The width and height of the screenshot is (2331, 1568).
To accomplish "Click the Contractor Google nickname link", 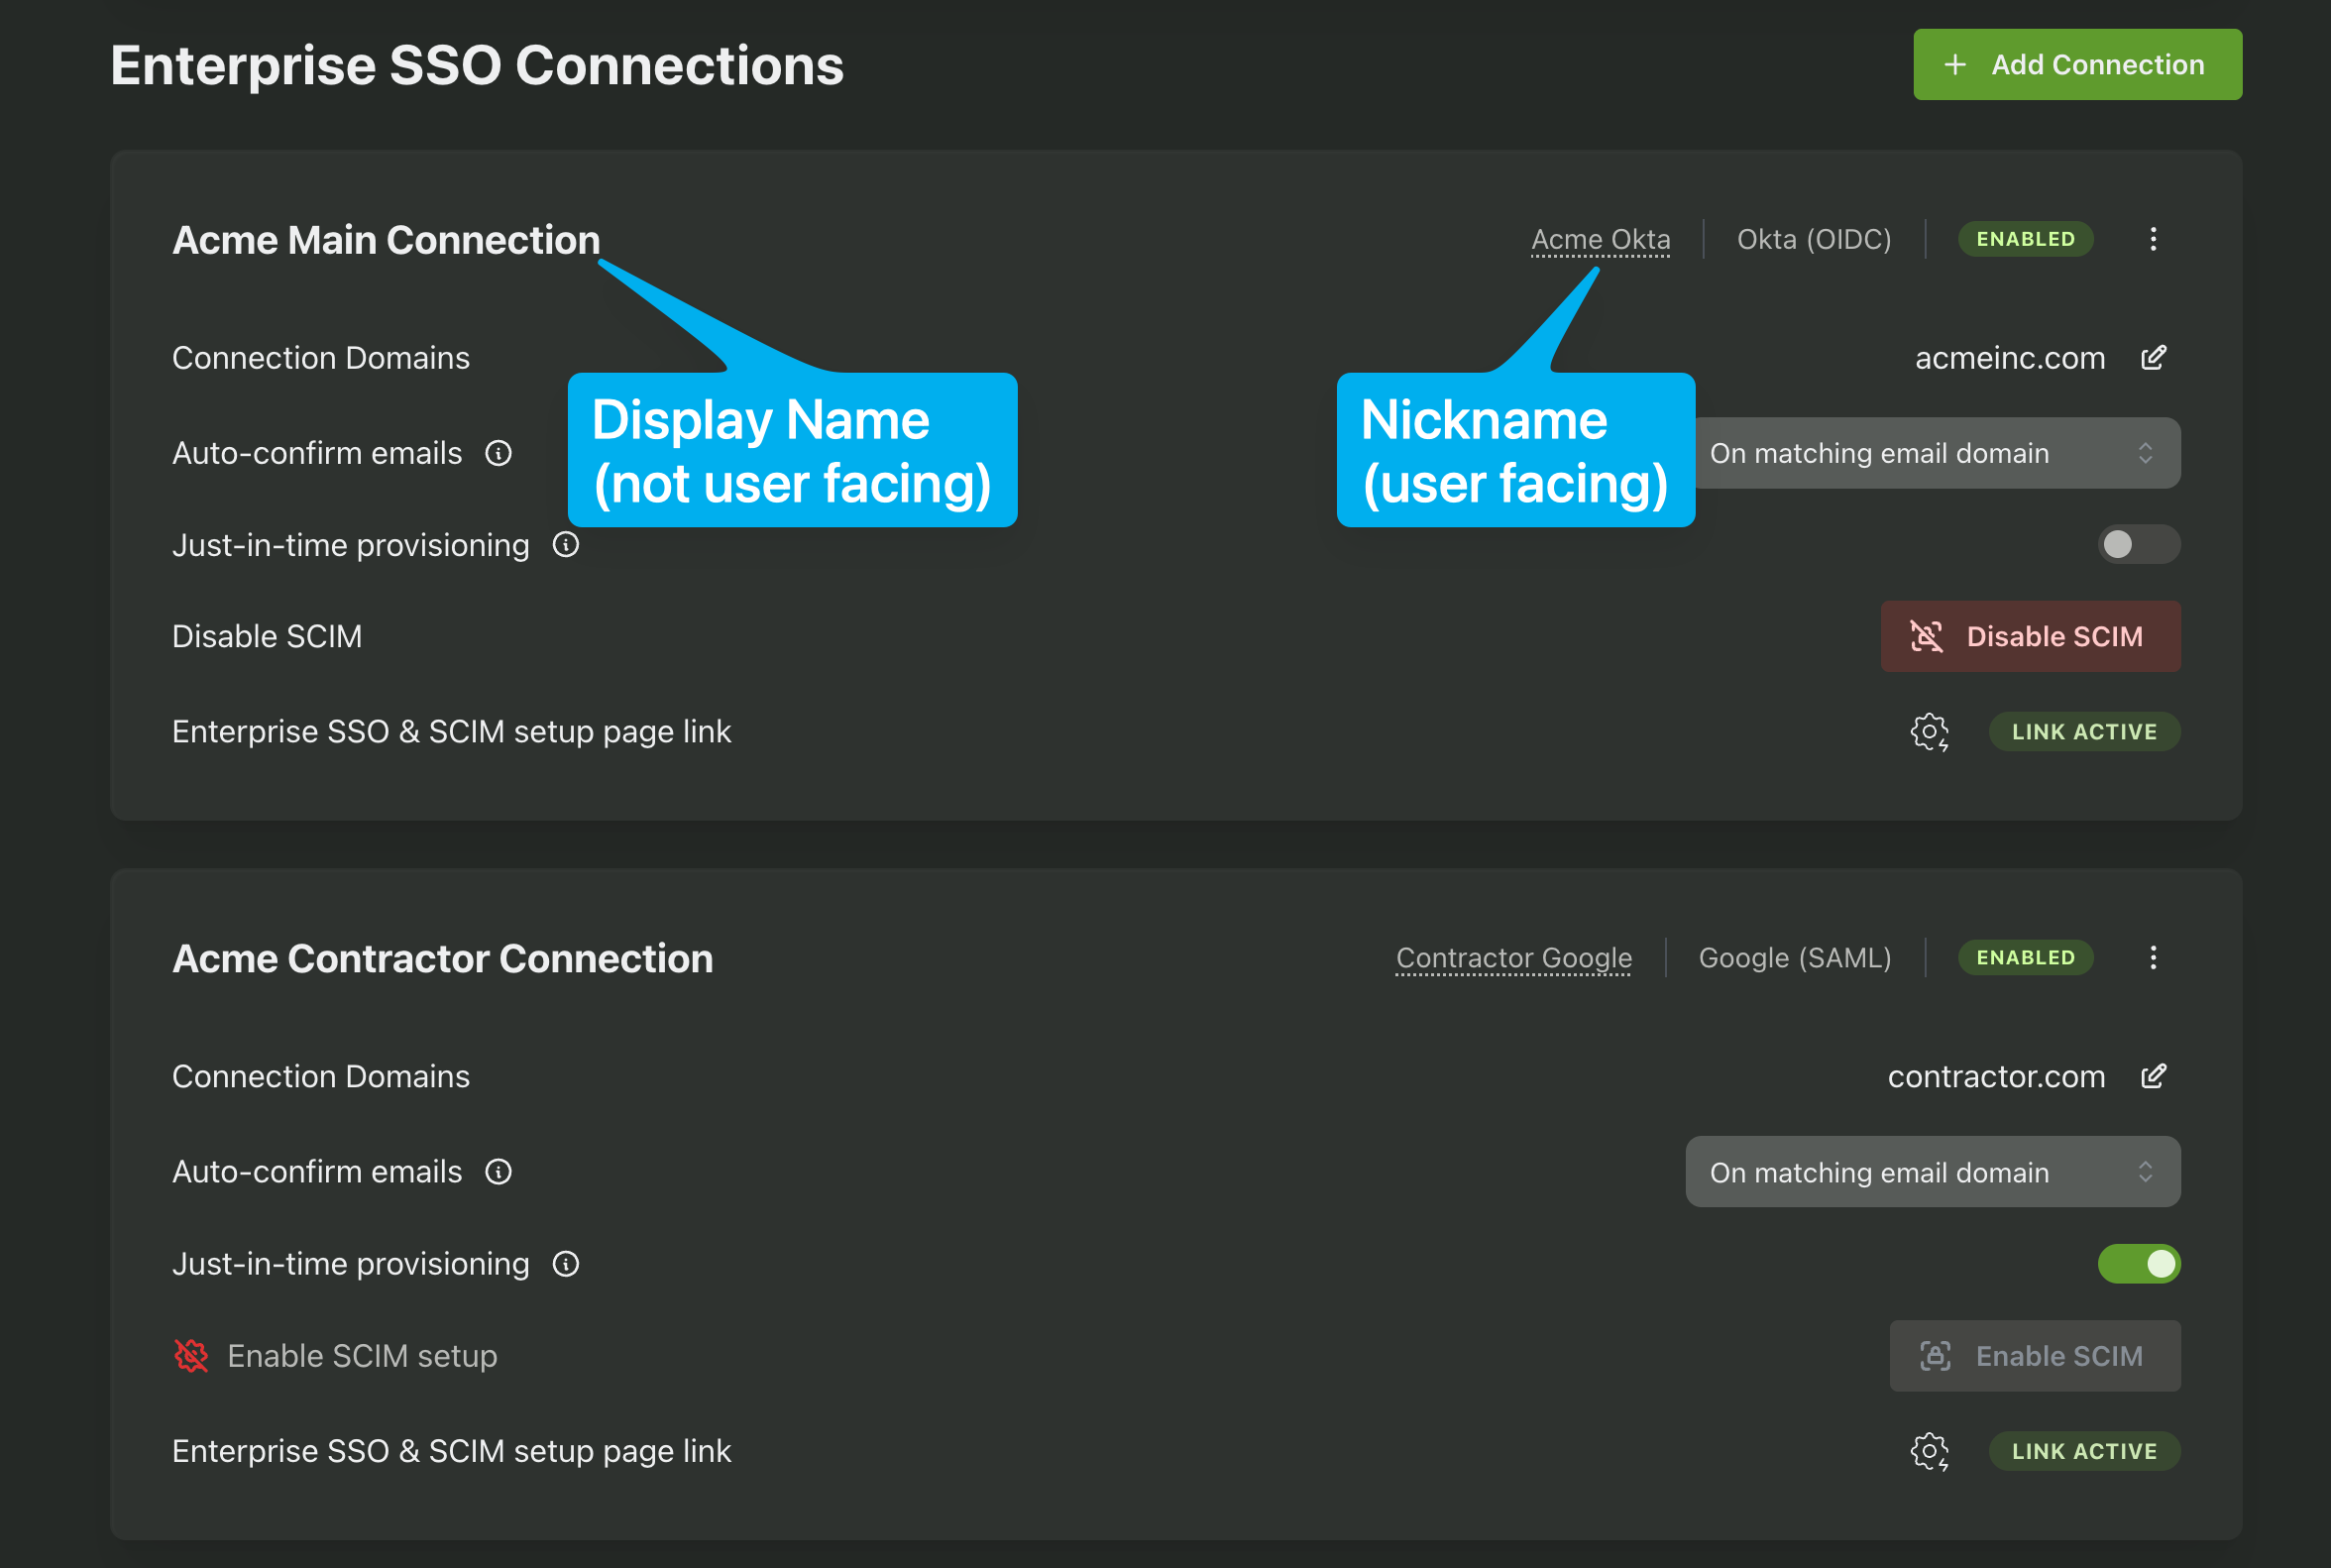I will point(1513,958).
